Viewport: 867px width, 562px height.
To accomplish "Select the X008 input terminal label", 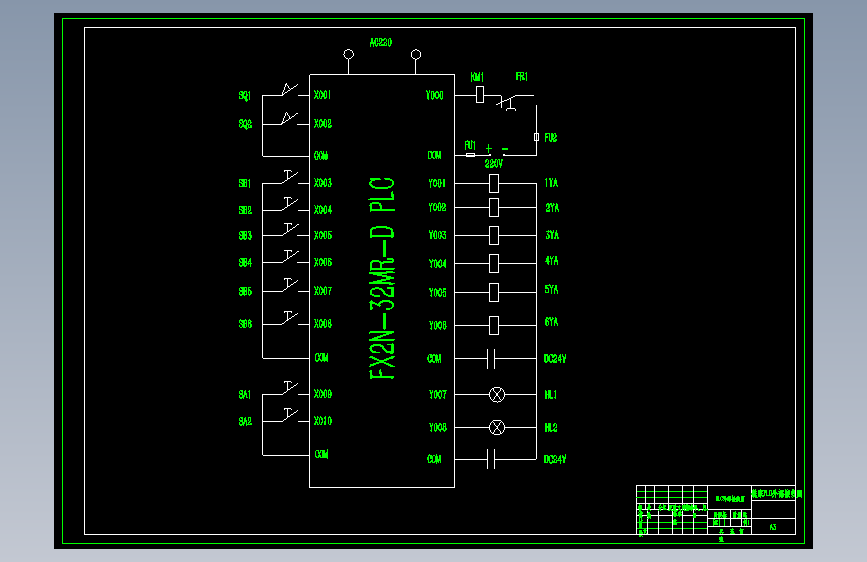I will (x=323, y=324).
